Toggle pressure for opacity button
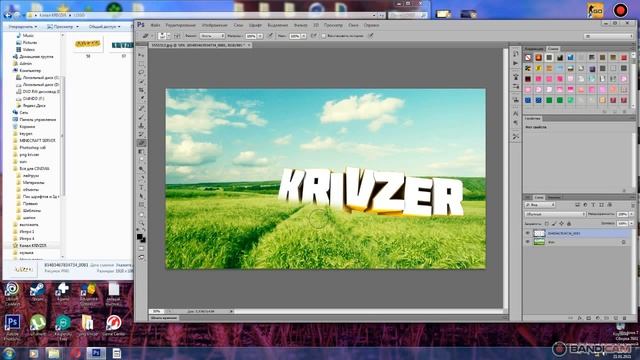Viewport: 640px width, 360px height. [270, 36]
